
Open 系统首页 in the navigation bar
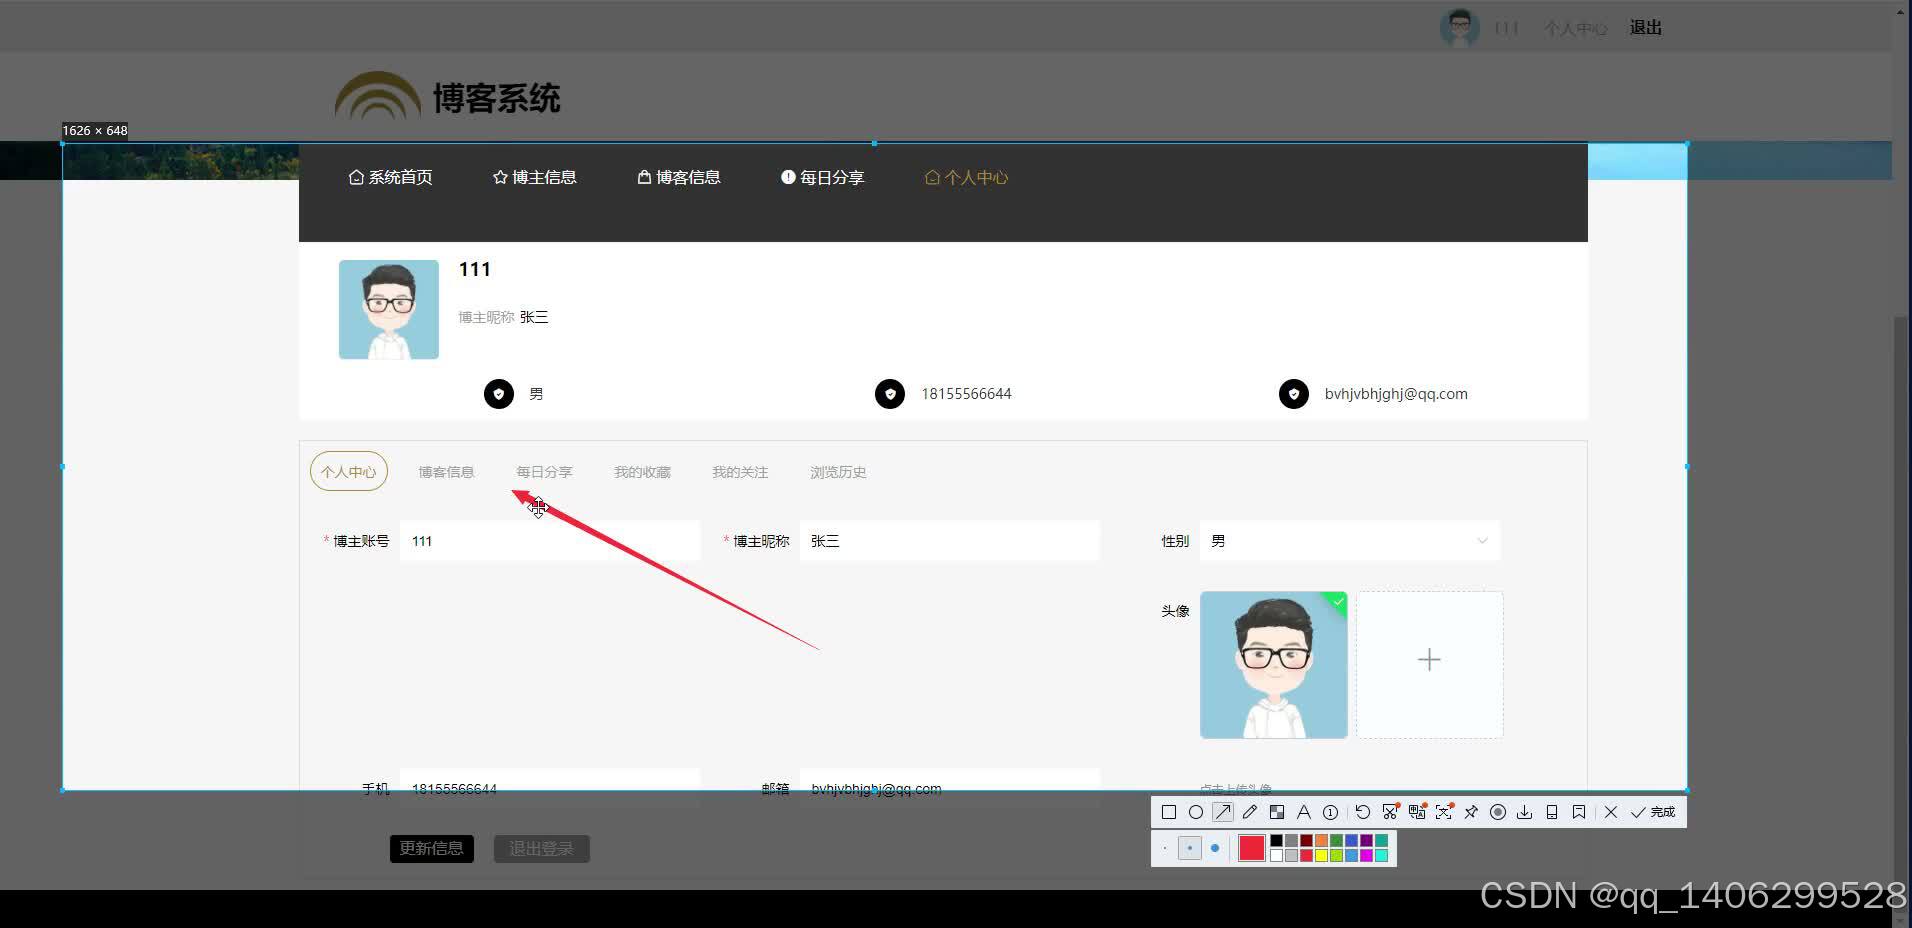[390, 177]
